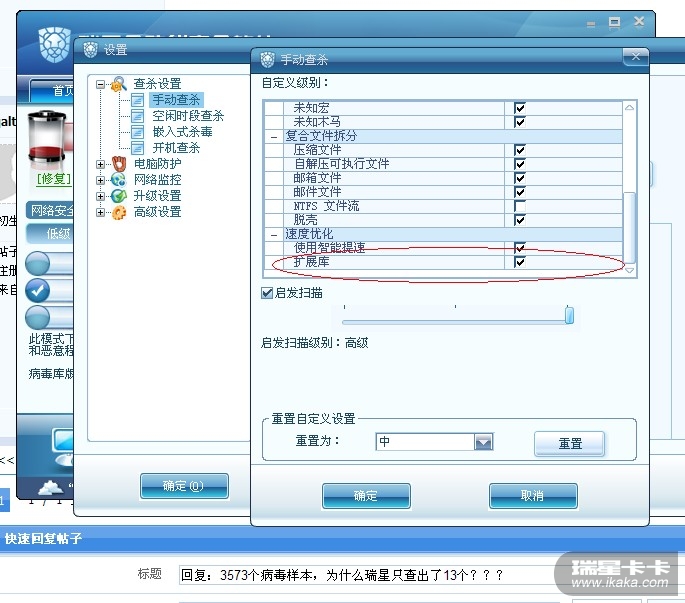
Task: Click the checked round blue option in main window
Action: pyautogui.click(x=38, y=290)
